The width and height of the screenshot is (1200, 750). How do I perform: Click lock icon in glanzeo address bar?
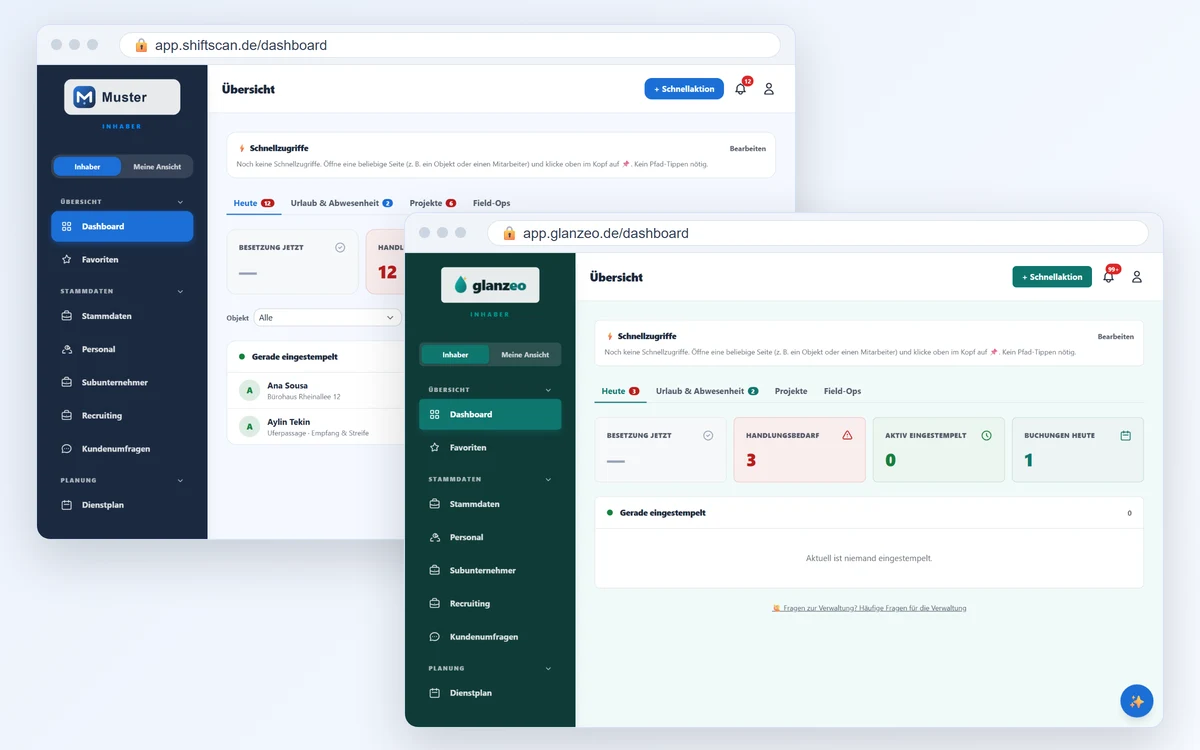tap(509, 233)
